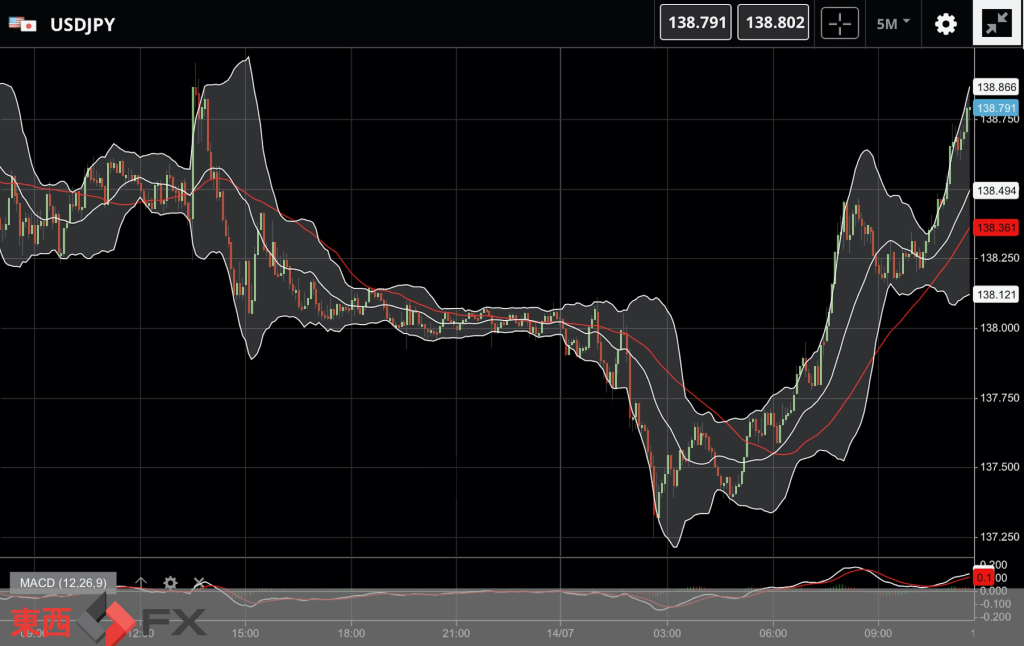Click the red 138.361 moving average label
Viewport: 1024px width, 646px height.
click(x=996, y=227)
